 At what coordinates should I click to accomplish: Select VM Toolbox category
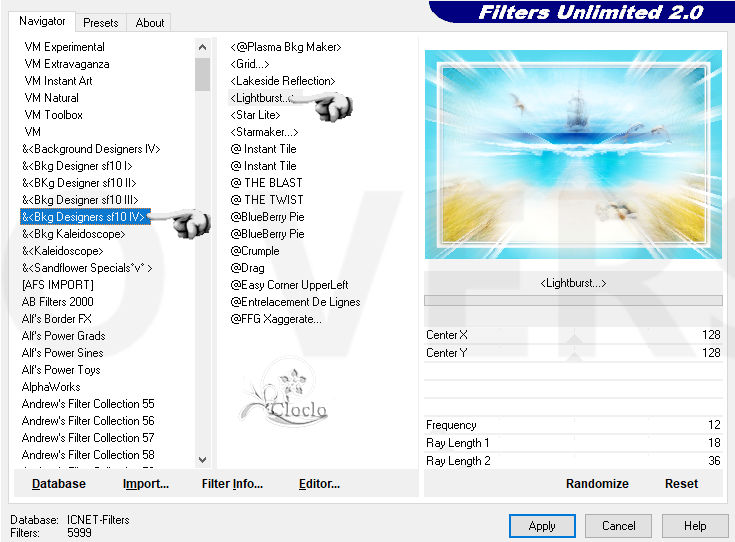point(53,114)
